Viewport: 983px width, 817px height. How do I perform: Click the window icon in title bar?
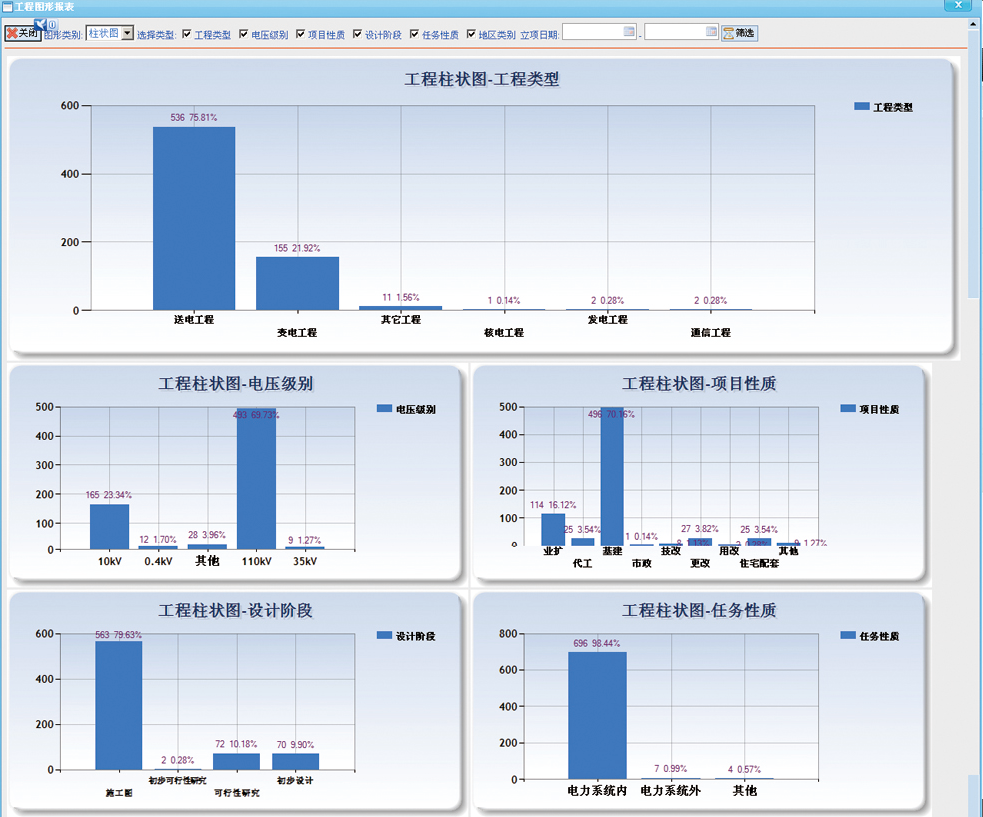click(x=8, y=6)
